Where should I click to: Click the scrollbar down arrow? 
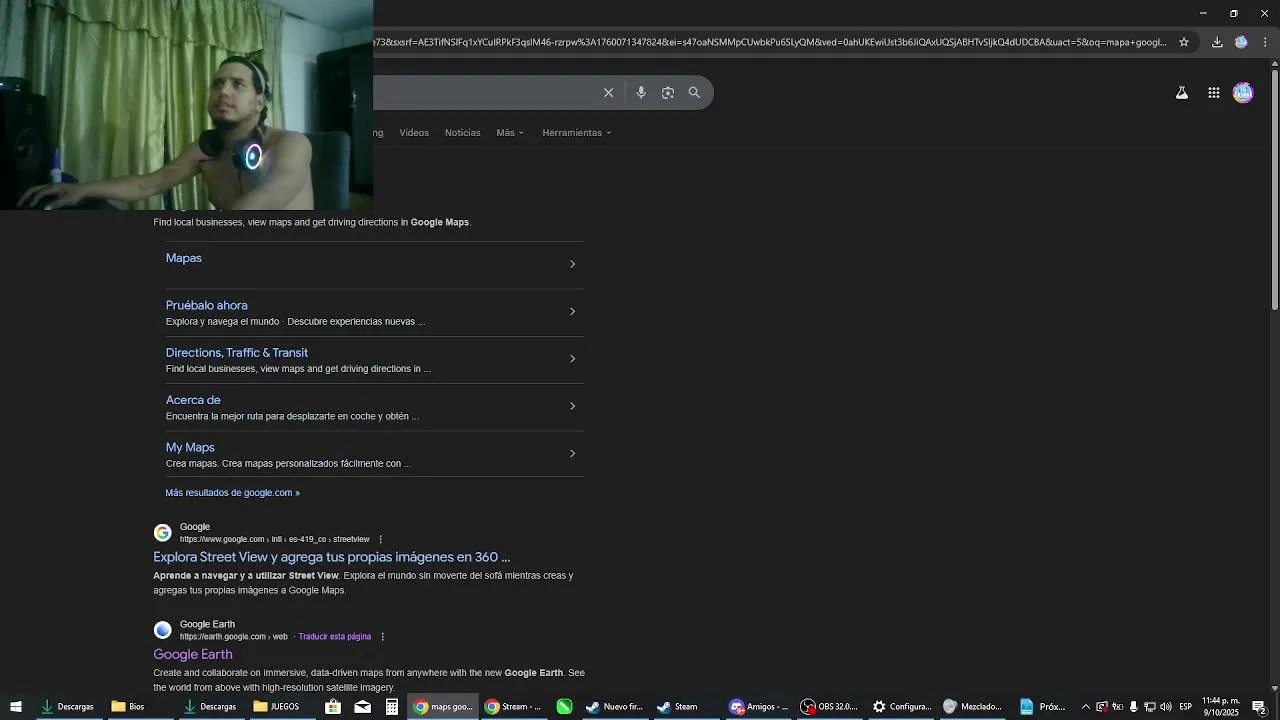pos(1275,688)
